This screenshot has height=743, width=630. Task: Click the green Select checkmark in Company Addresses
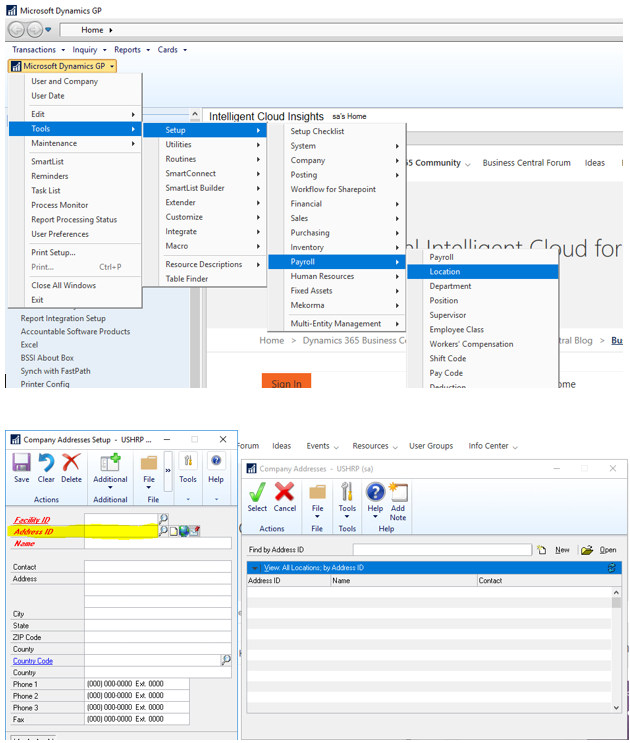[257, 492]
